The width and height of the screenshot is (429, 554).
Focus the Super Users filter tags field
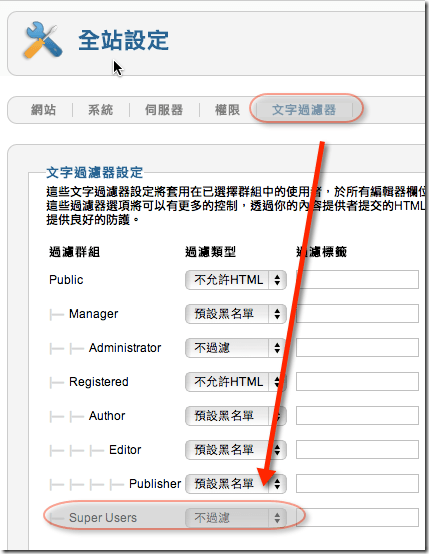tap(357, 518)
